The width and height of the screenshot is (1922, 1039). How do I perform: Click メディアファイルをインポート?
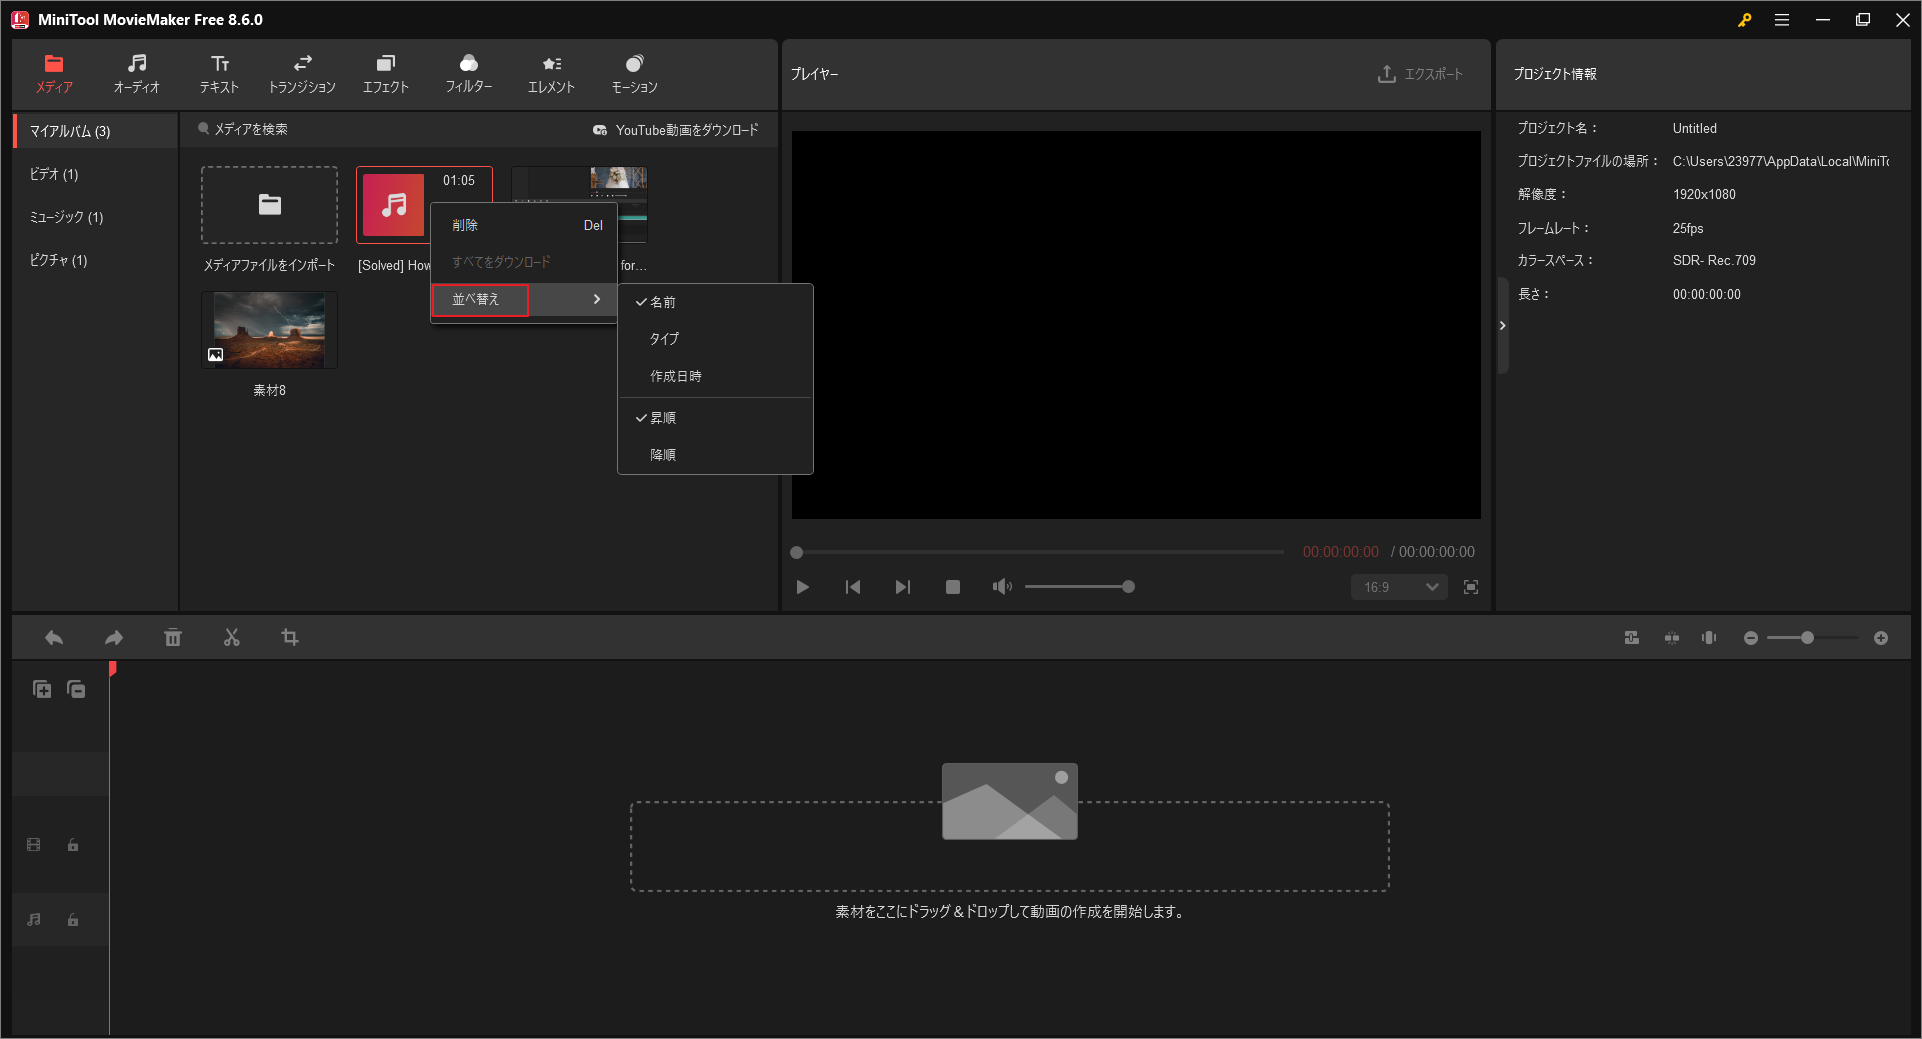coord(268,205)
